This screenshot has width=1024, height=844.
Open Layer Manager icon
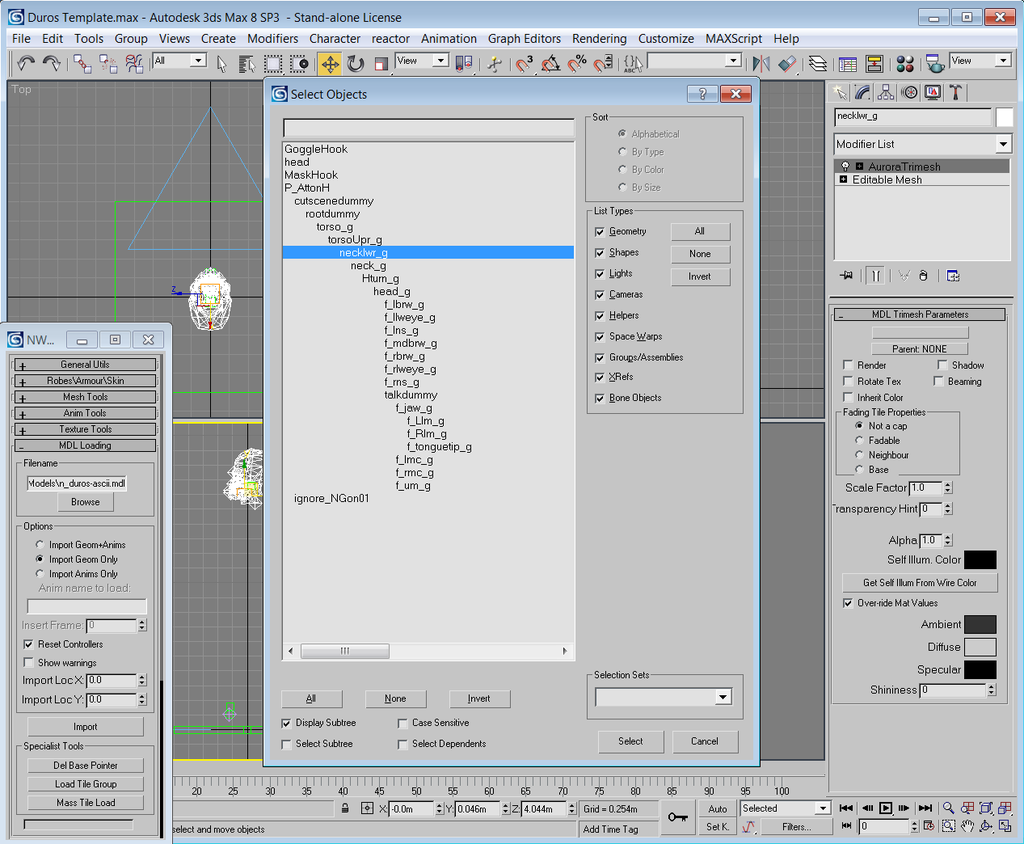[x=817, y=63]
